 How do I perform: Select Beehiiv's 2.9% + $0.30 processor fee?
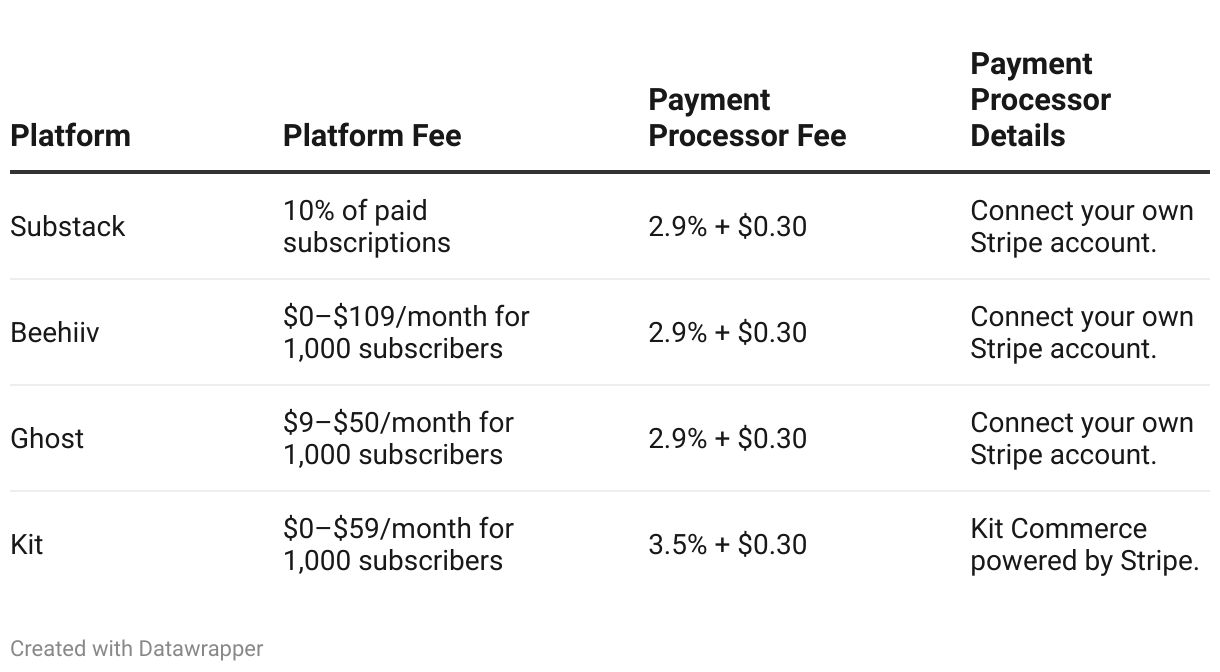(727, 333)
